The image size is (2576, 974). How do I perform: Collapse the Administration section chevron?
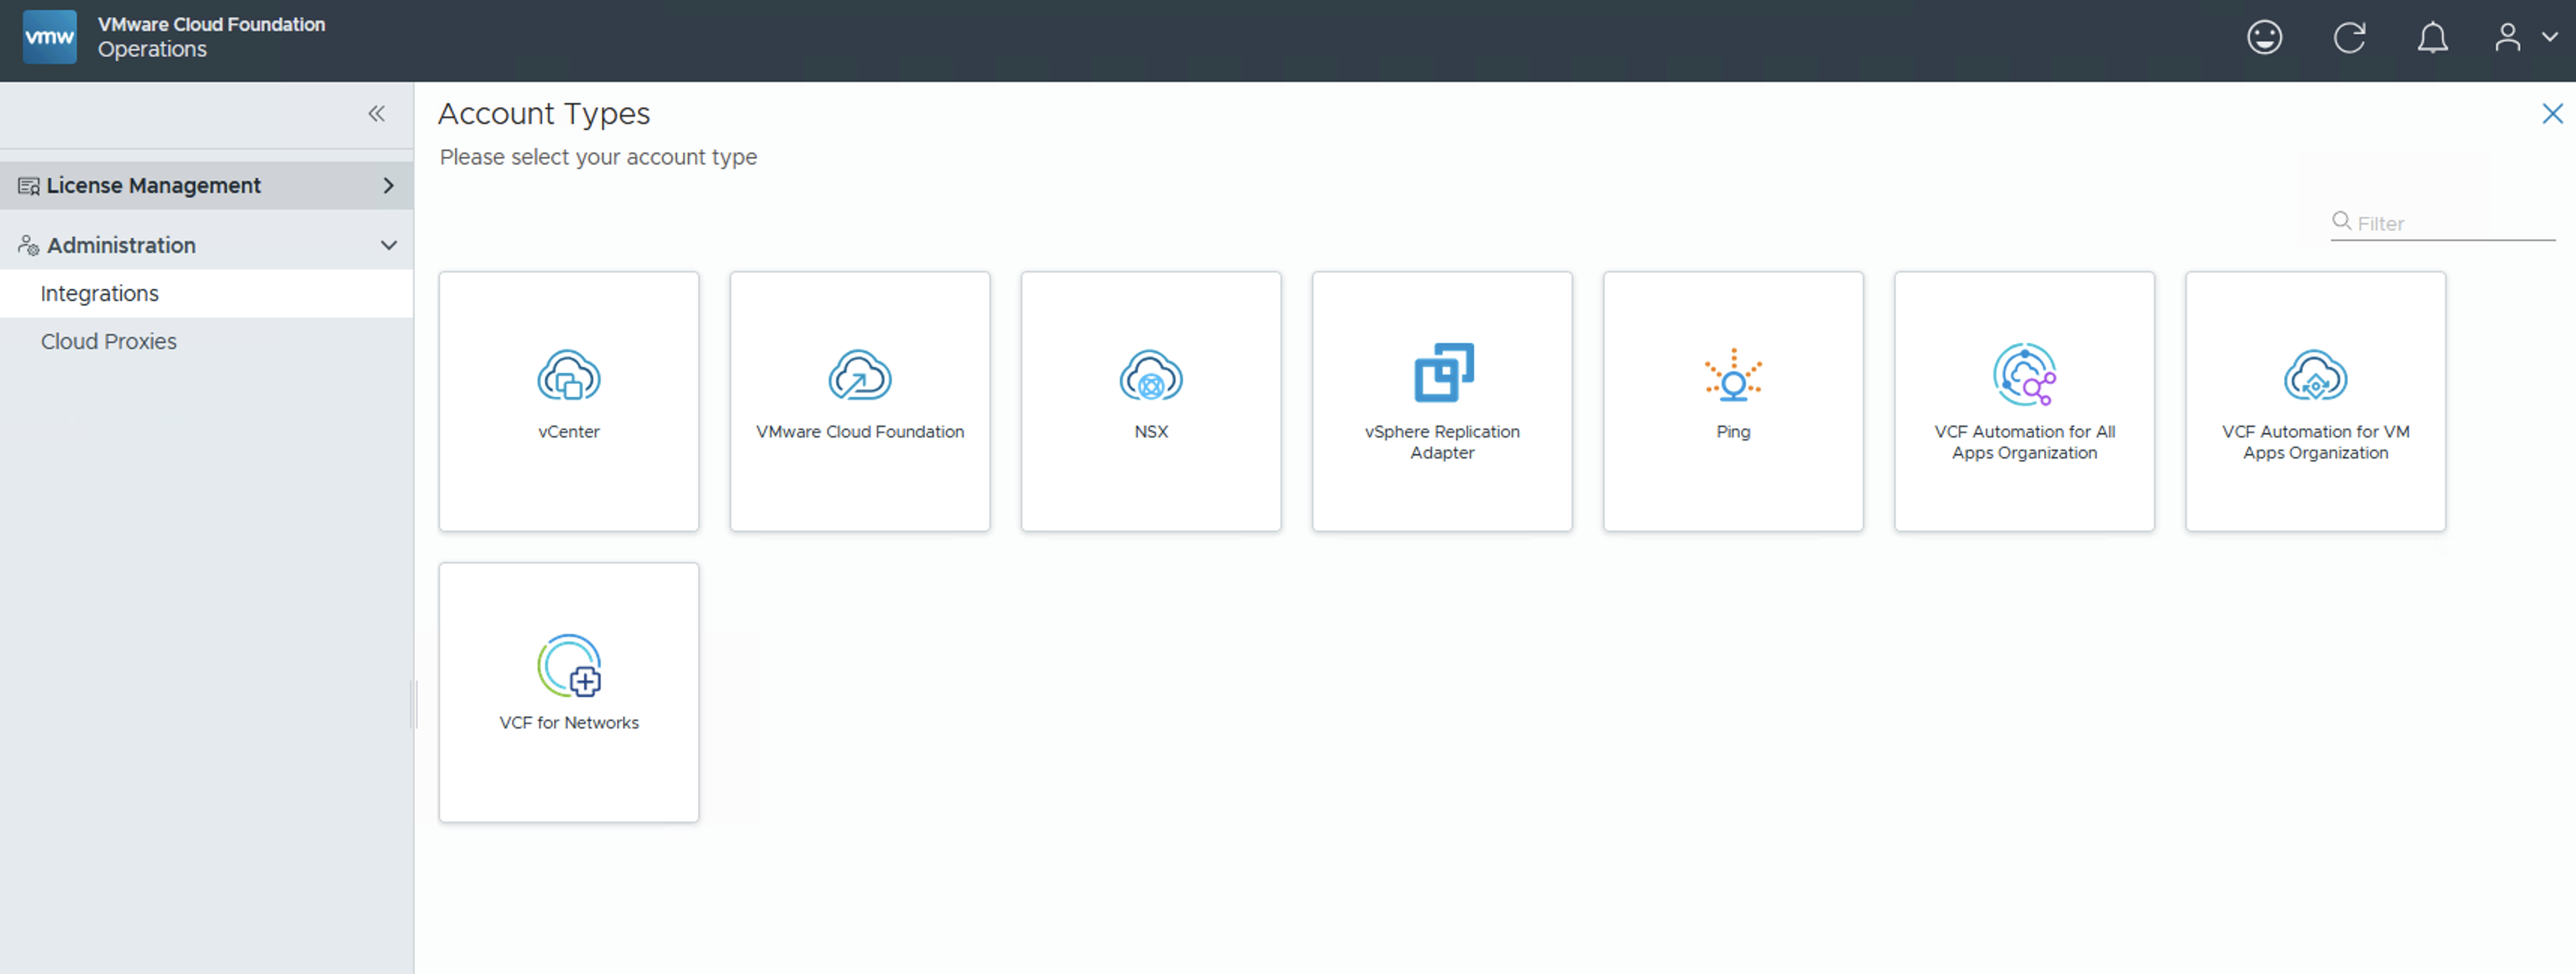[x=388, y=245]
